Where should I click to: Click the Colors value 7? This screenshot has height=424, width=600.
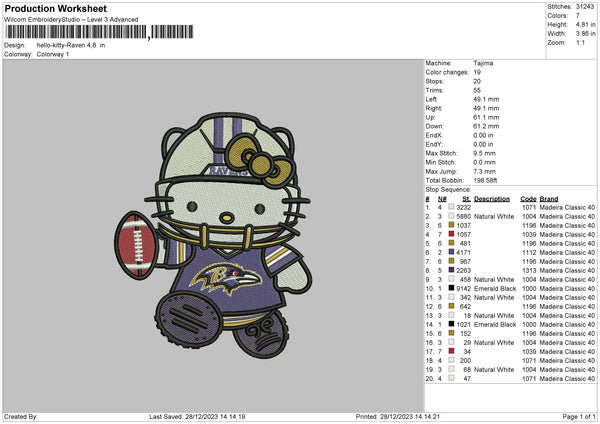(x=577, y=16)
